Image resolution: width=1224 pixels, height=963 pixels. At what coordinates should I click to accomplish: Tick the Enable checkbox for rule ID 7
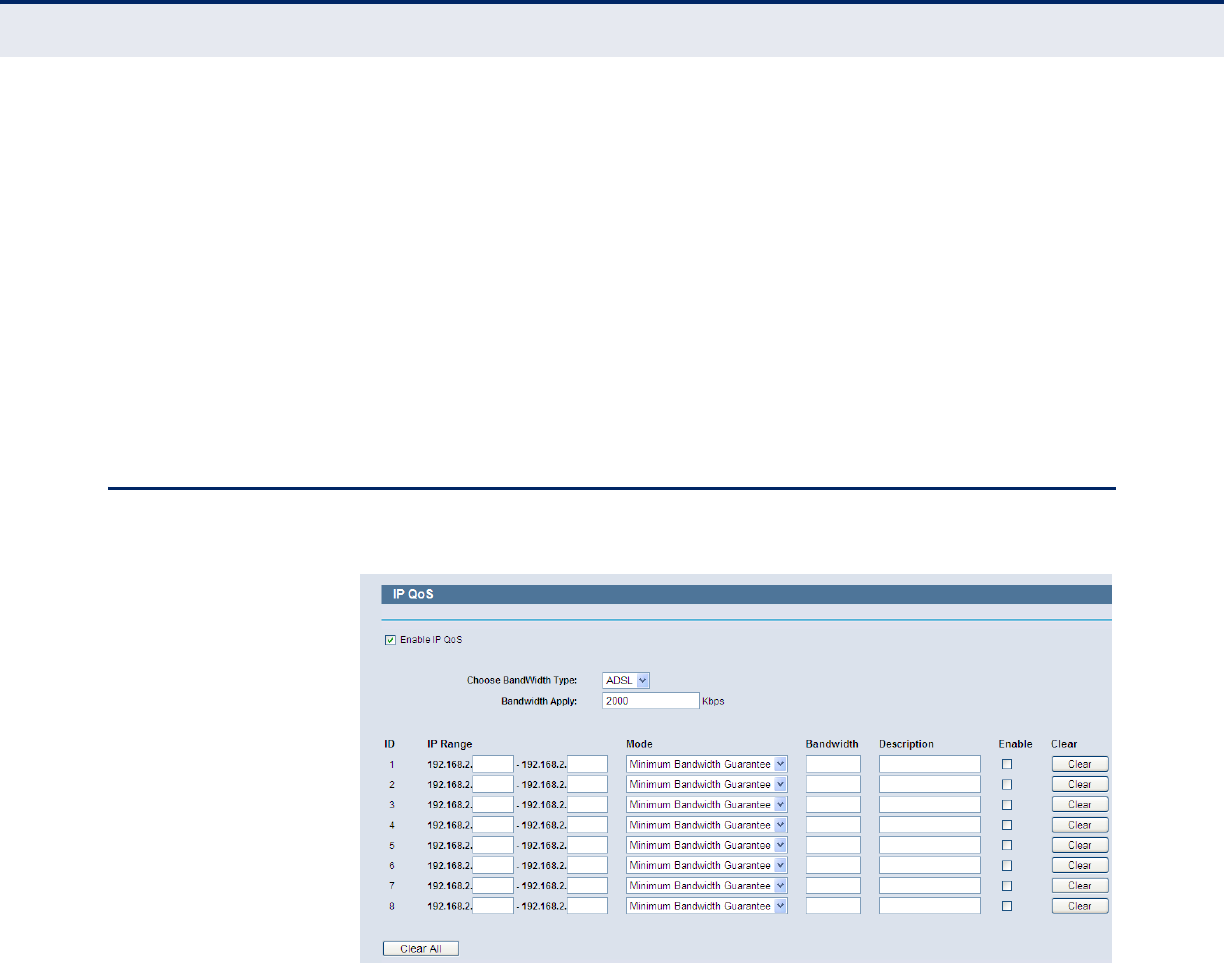(x=1007, y=886)
